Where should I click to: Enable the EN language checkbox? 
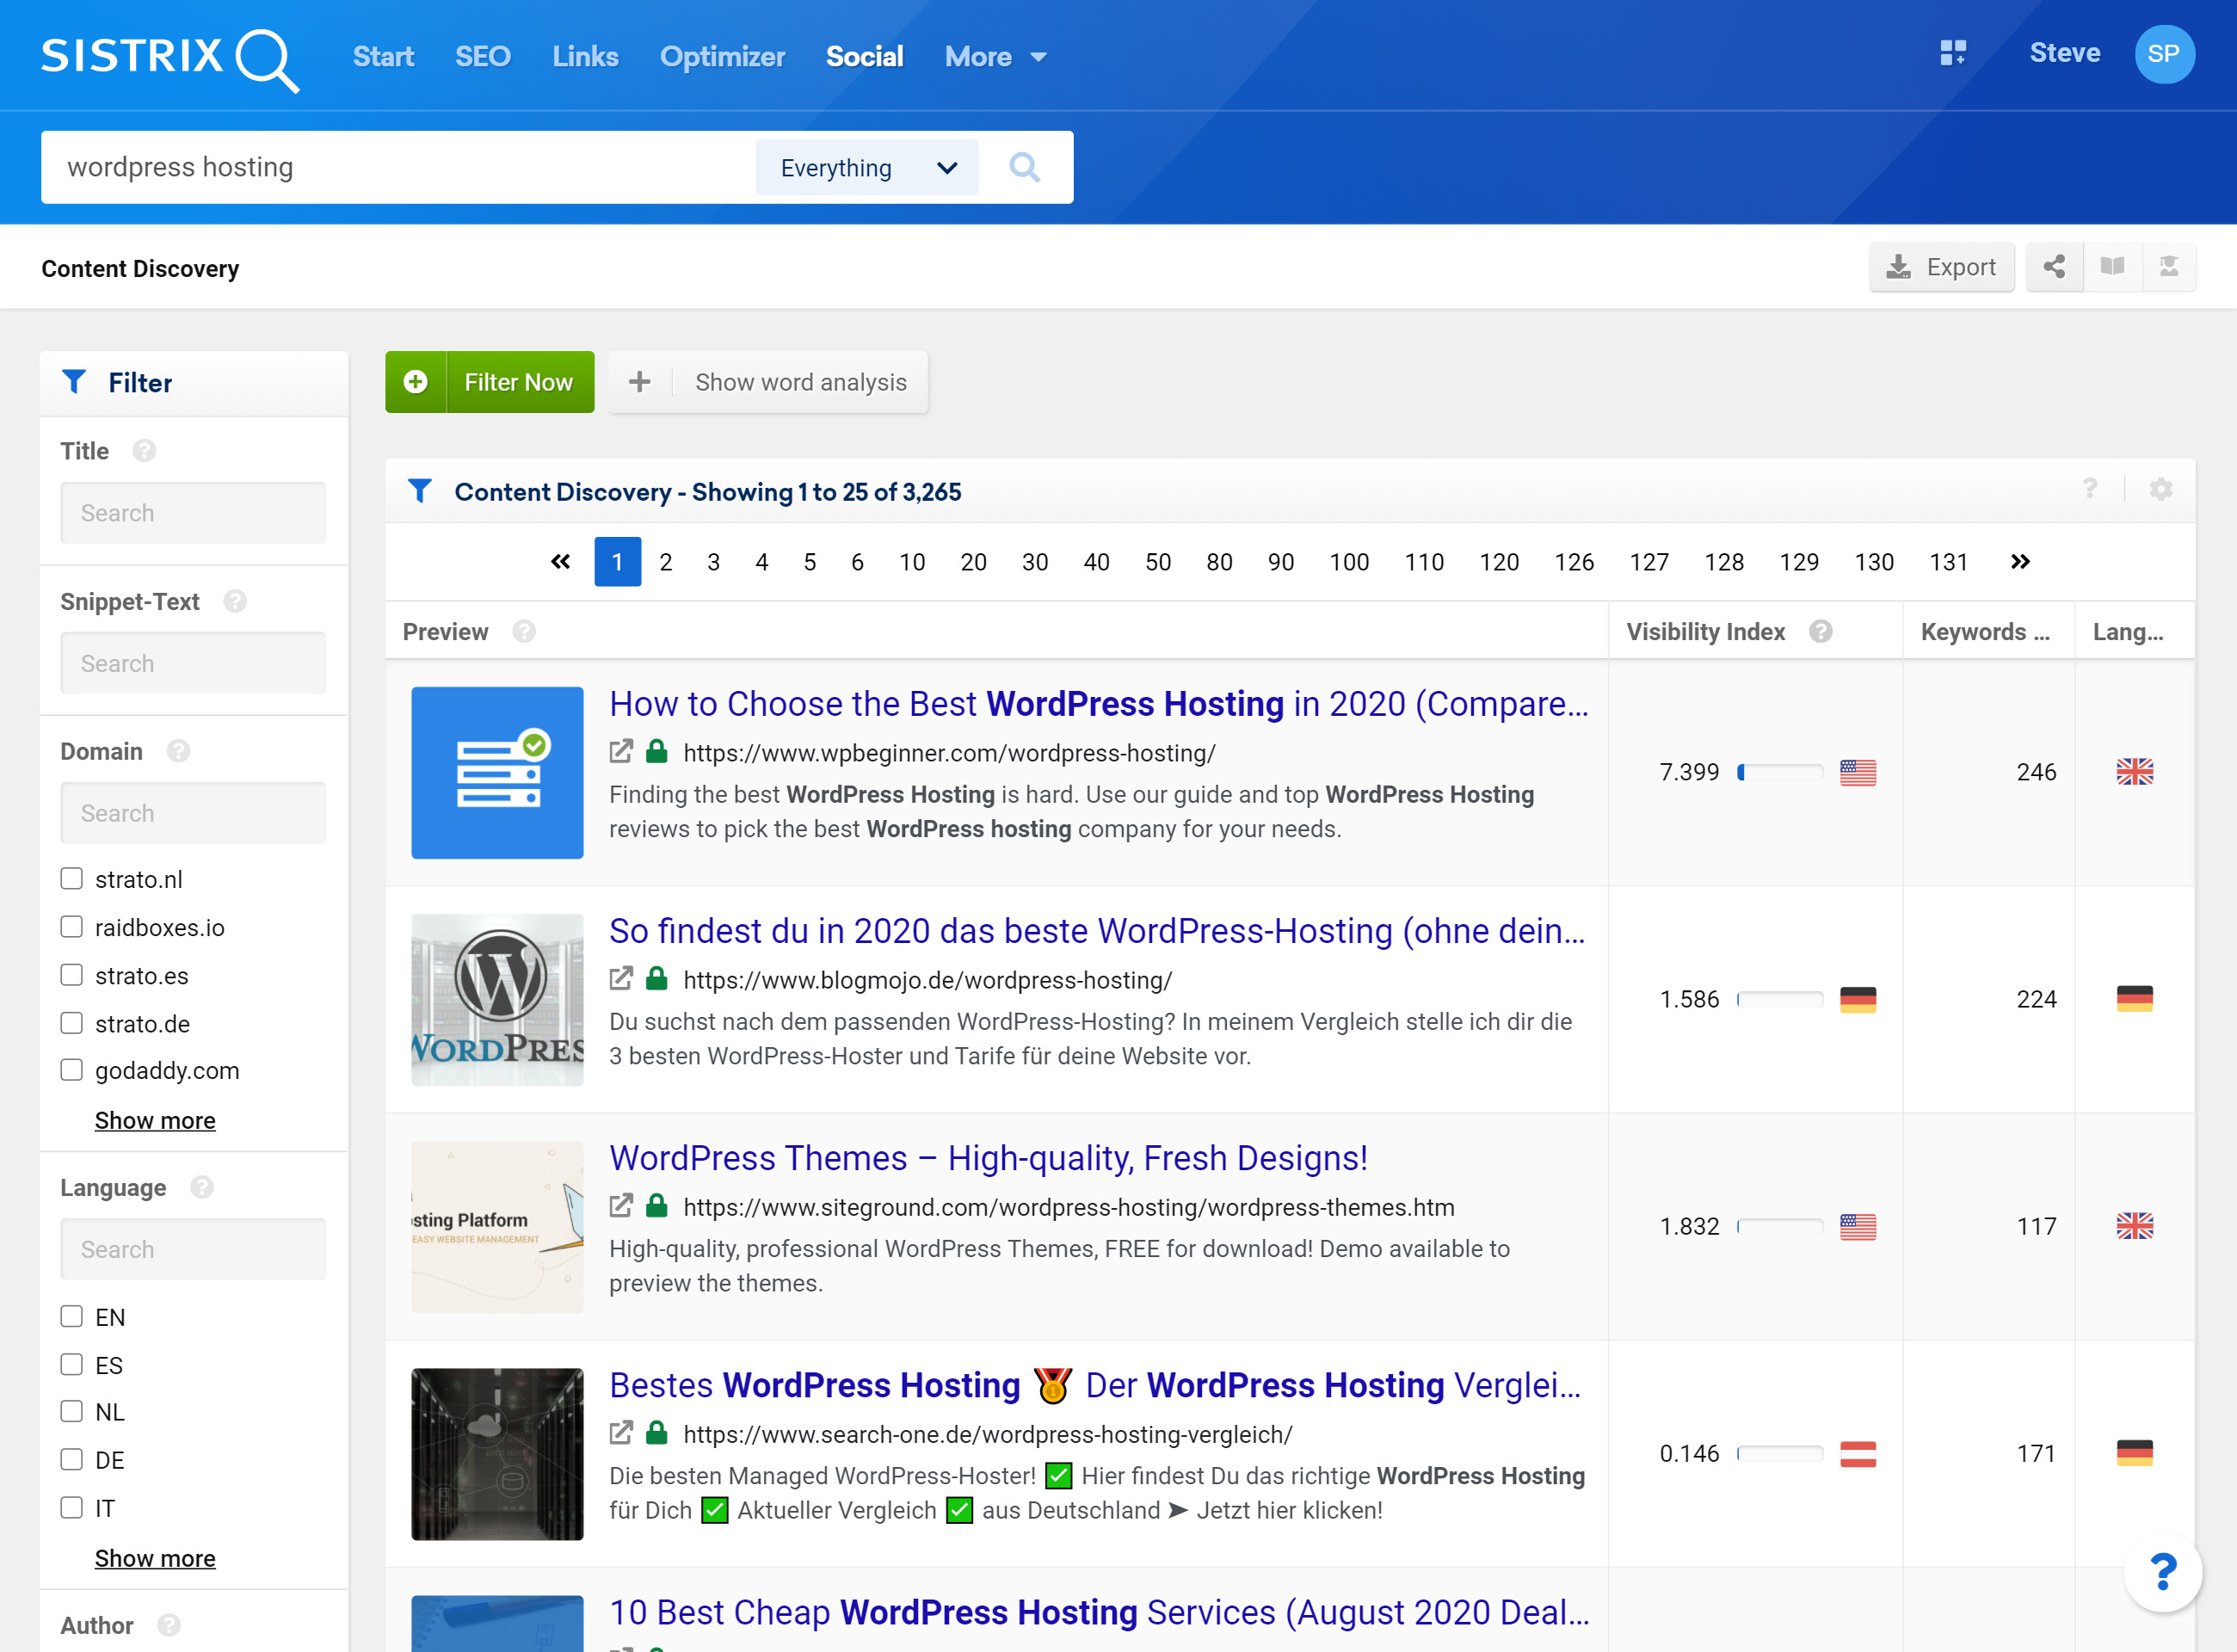point(71,1316)
